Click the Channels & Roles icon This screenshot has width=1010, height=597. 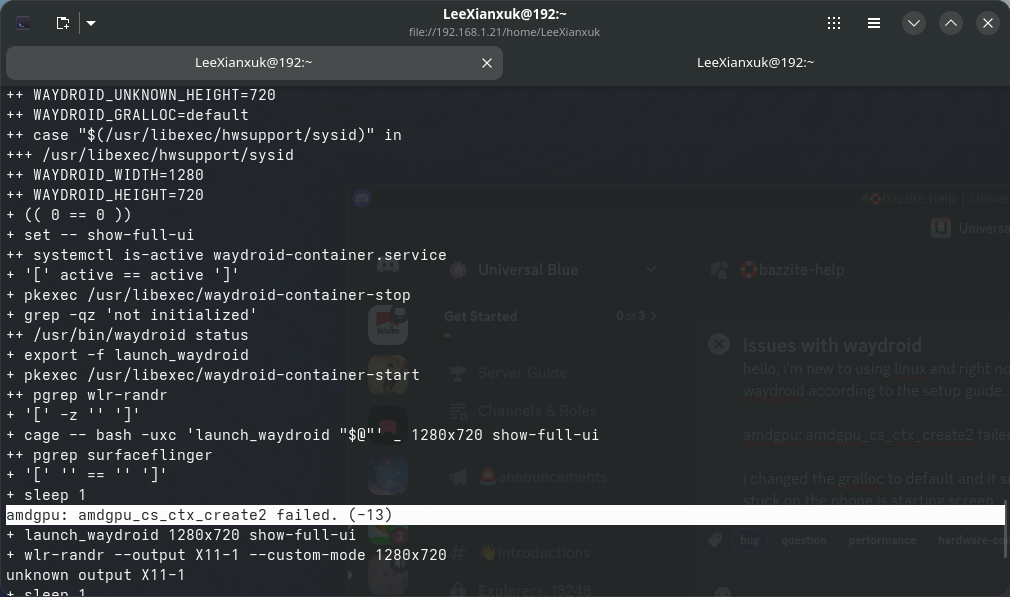point(458,411)
